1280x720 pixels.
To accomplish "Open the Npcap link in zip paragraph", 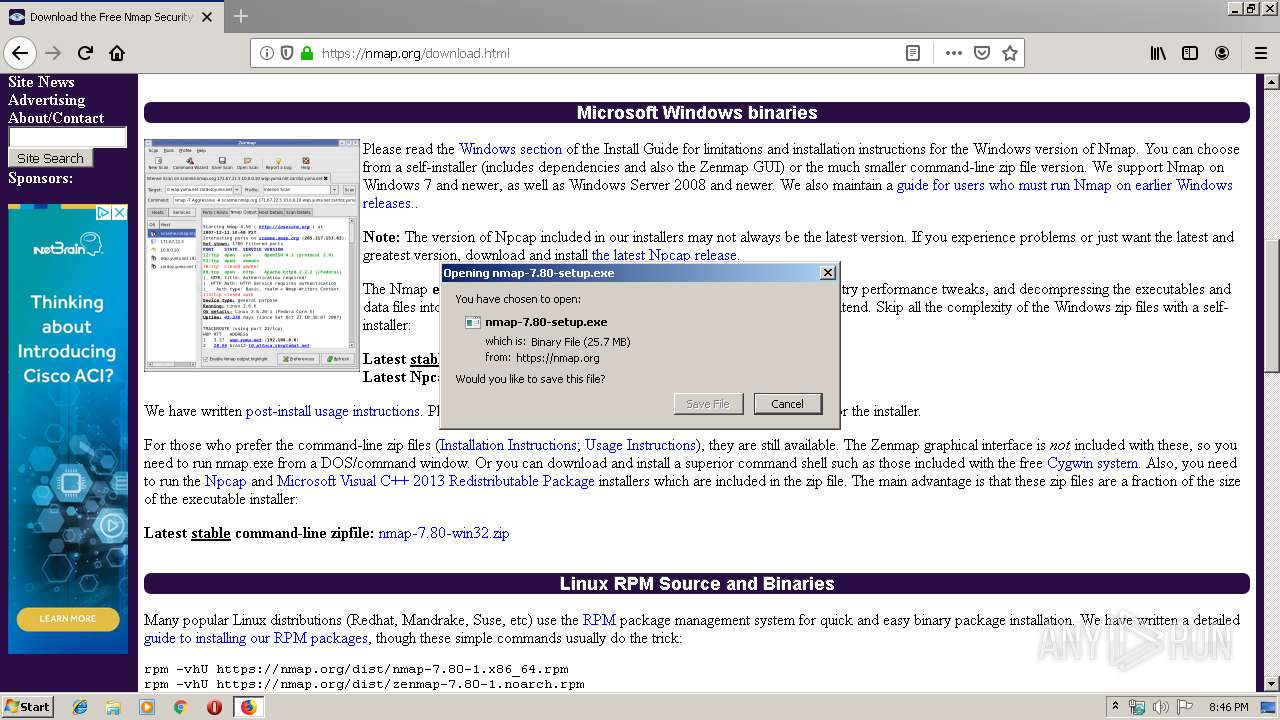I will pos(225,481).
